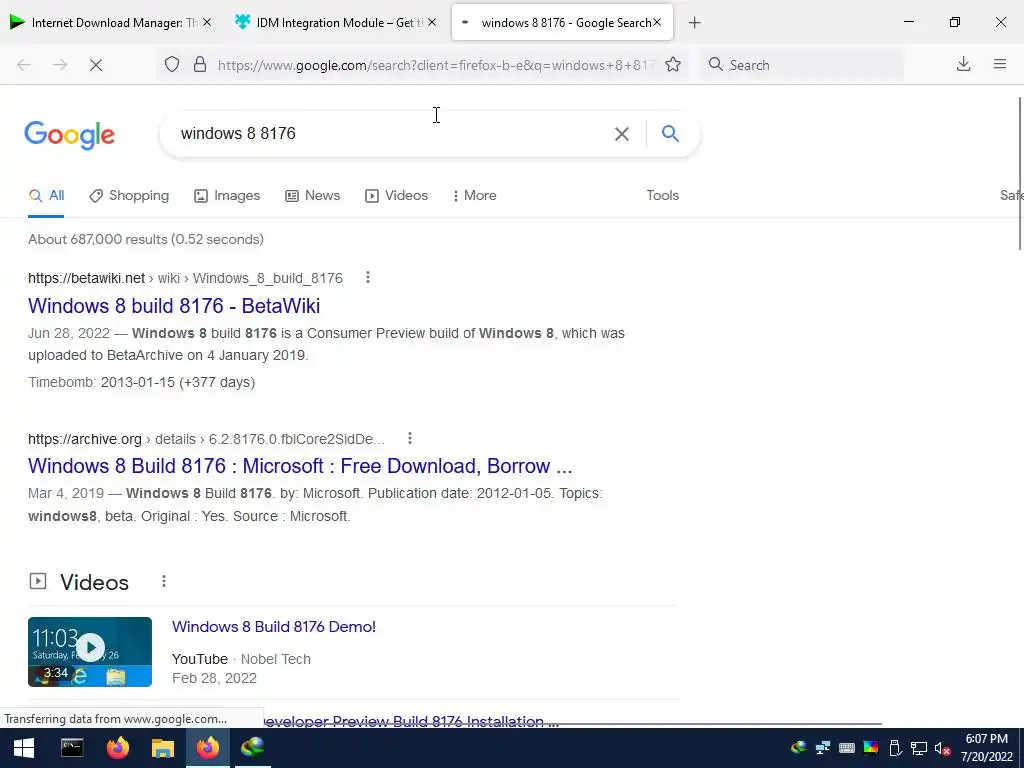The height and width of the screenshot is (768, 1024).
Task: Close the windows 8 8176 search tab
Action: (x=658, y=22)
